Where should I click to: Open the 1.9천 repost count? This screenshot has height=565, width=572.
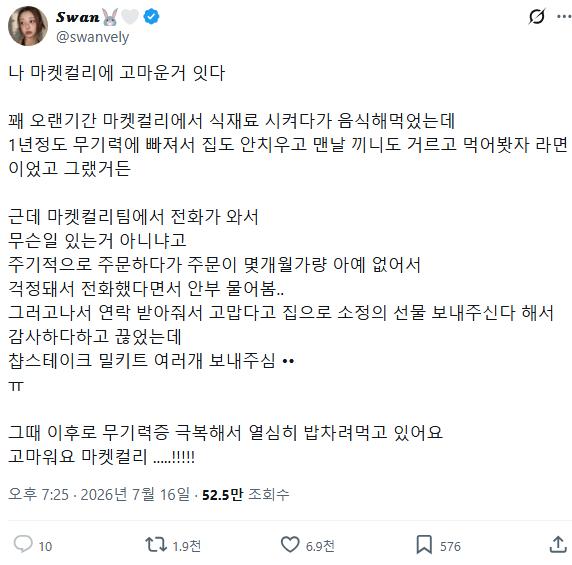186,546
